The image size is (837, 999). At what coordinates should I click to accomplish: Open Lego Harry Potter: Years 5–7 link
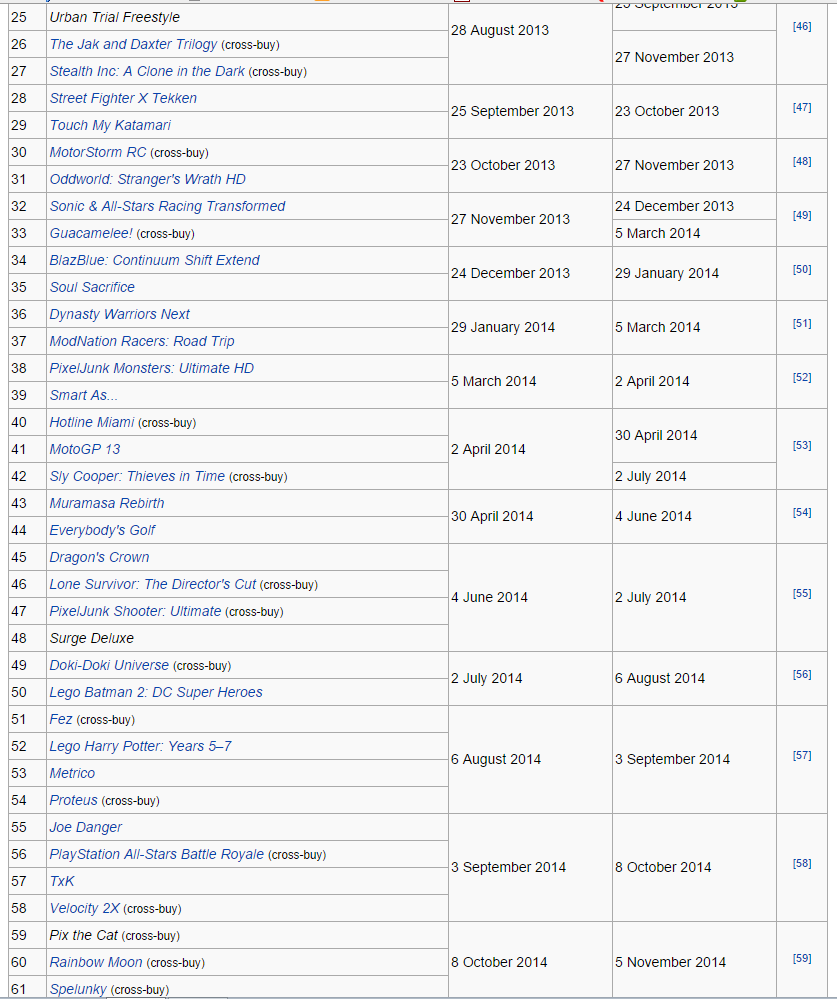(141, 747)
